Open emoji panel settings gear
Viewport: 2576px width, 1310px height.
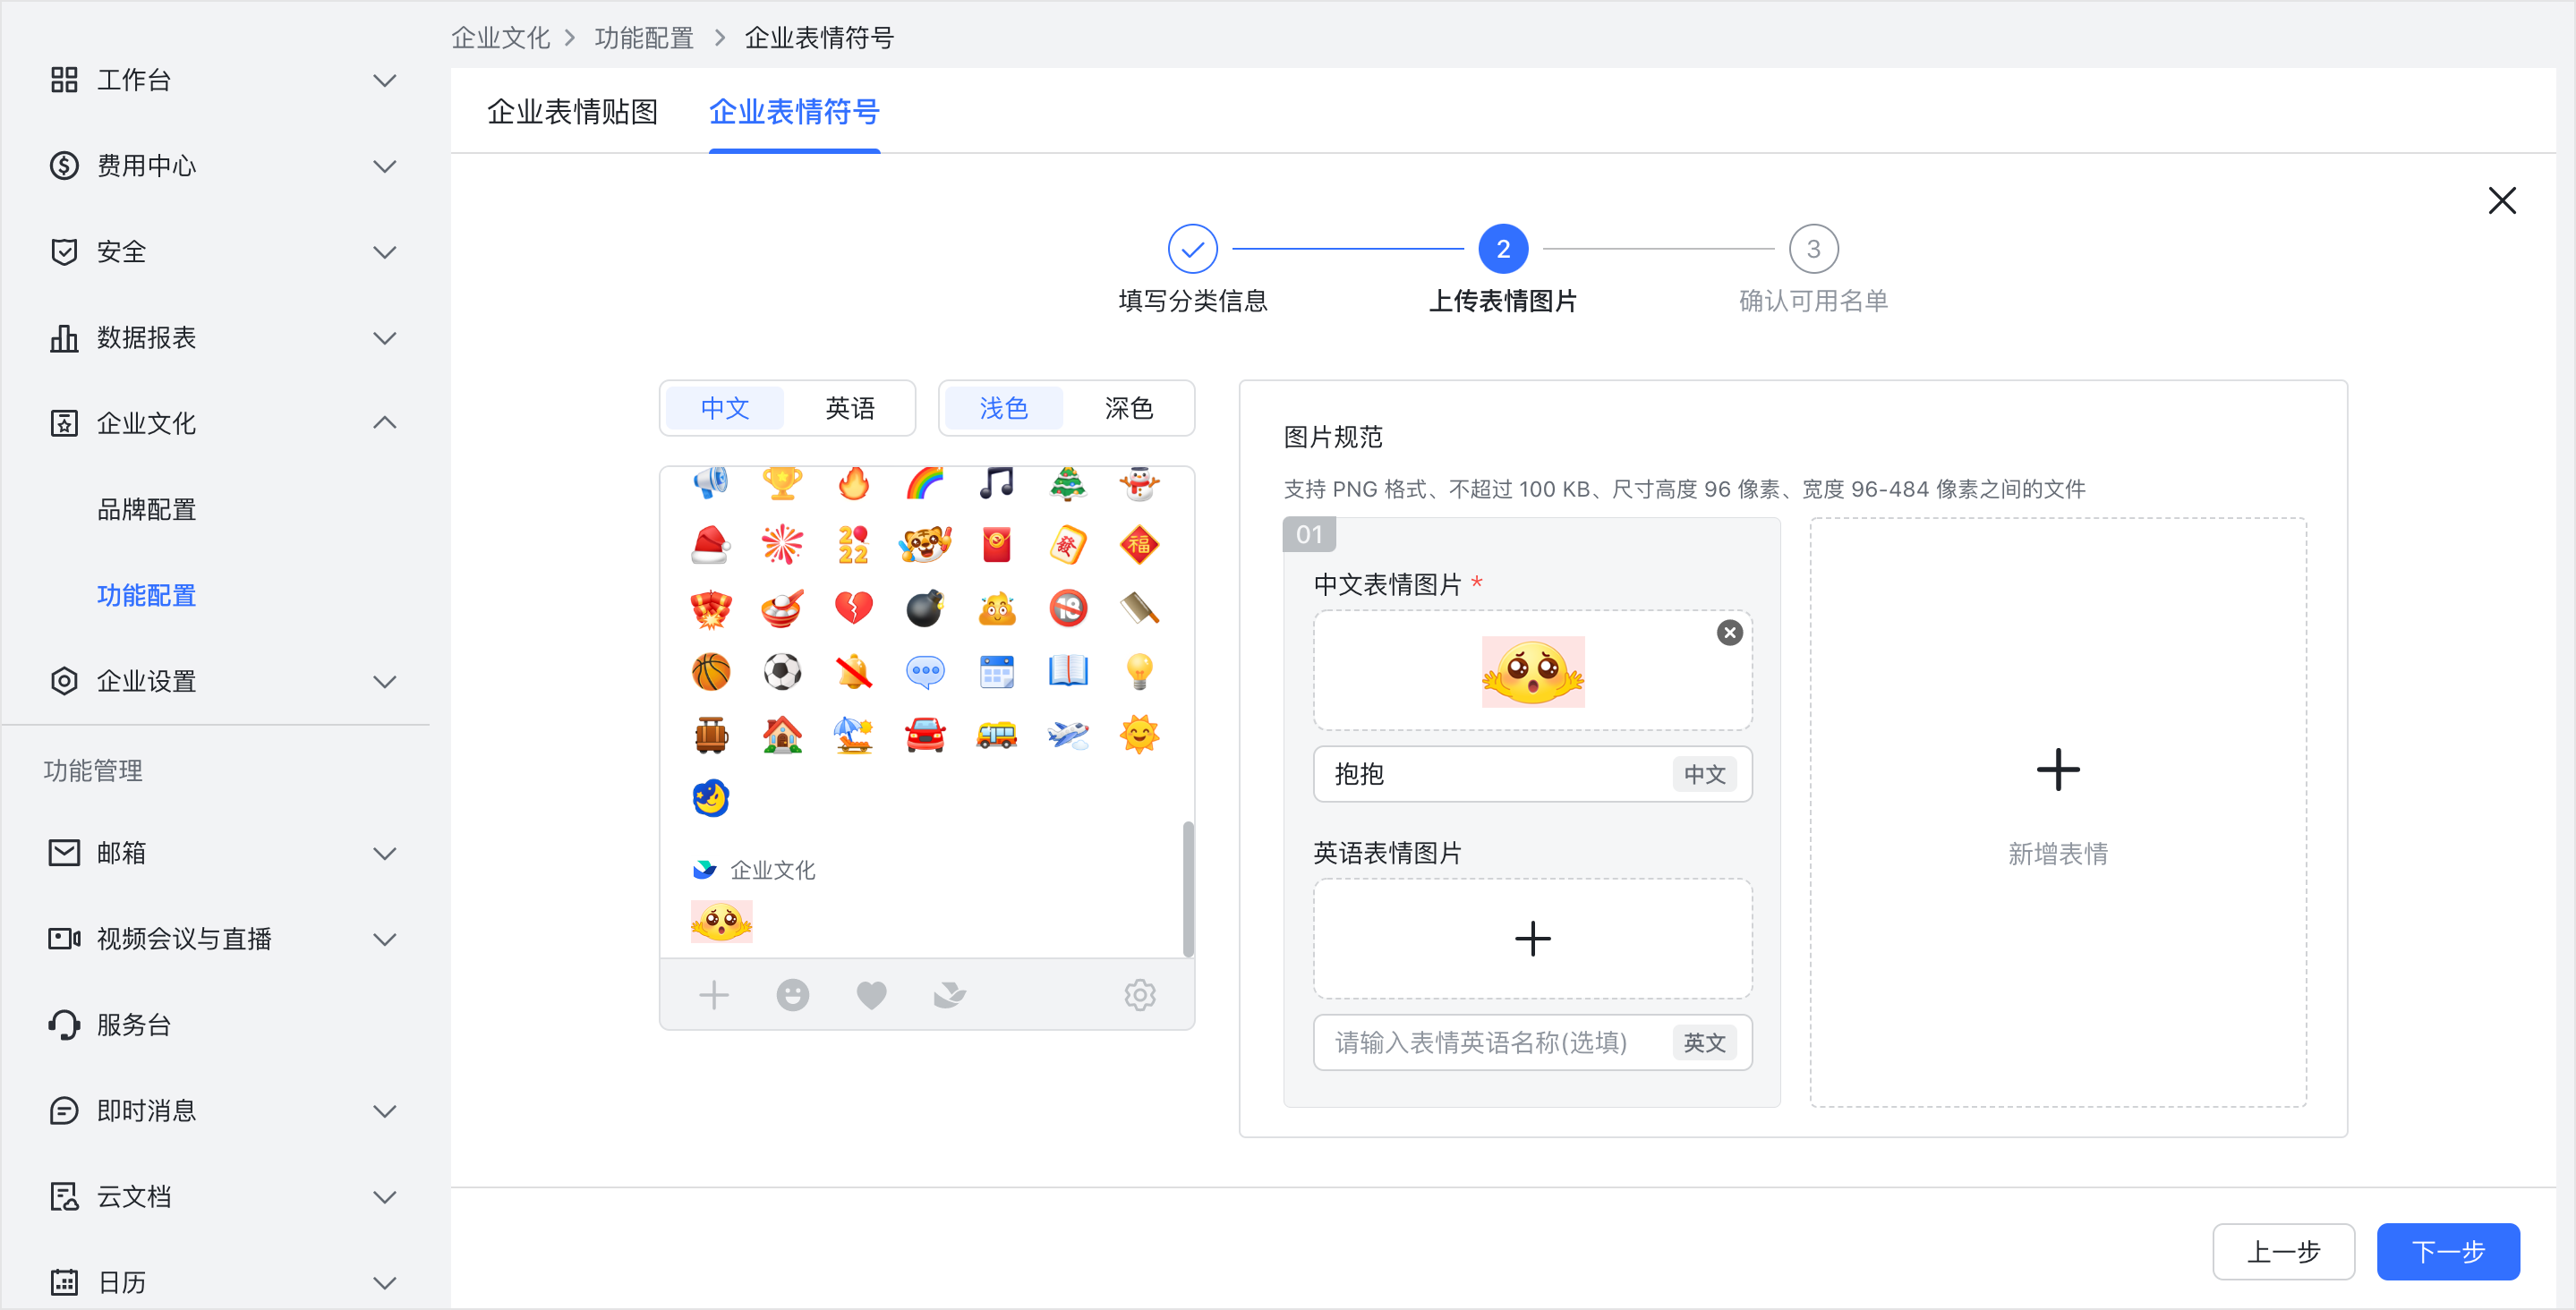[1139, 995]
